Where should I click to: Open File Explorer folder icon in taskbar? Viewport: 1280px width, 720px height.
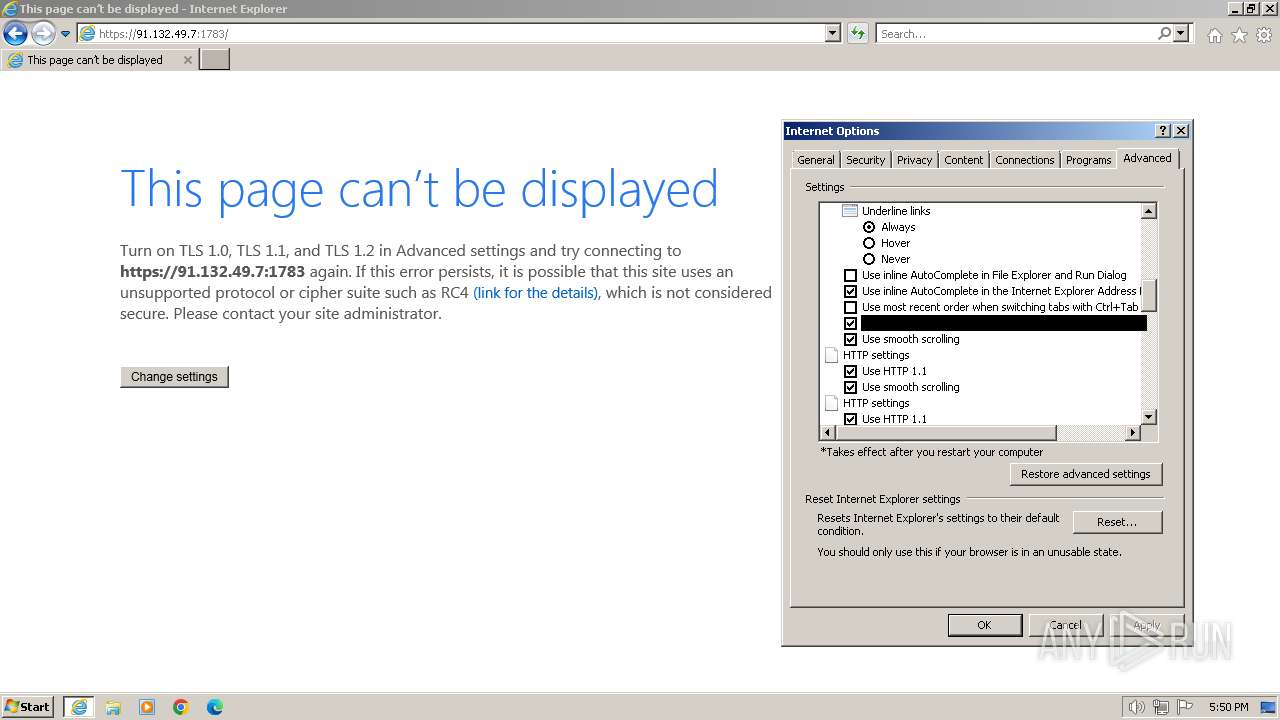(x=113, y=707)
